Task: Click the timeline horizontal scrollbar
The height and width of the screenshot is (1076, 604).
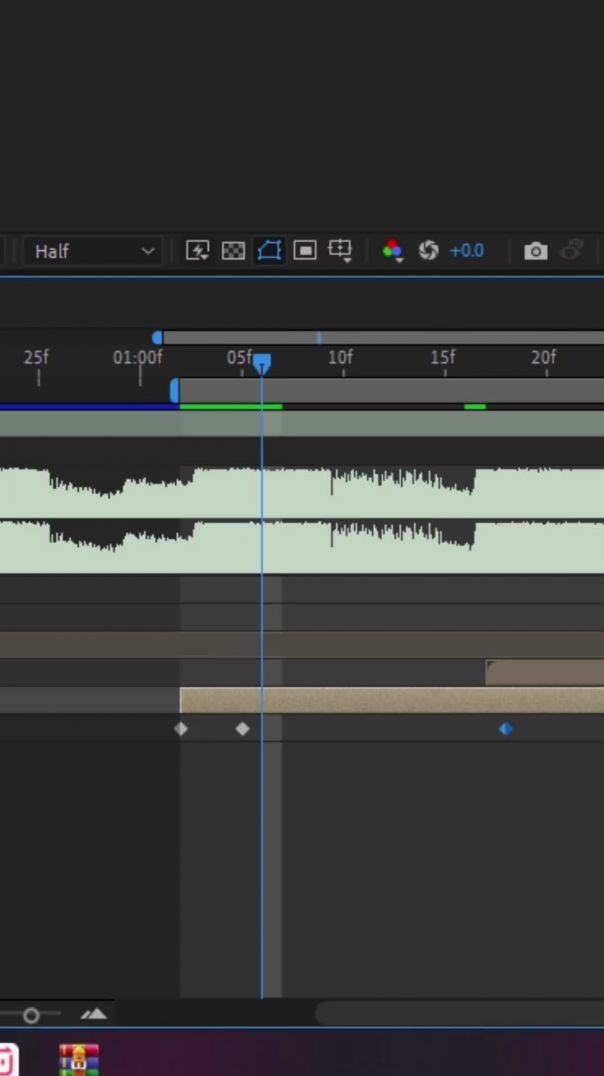Action: click(x=460, y=1013)
